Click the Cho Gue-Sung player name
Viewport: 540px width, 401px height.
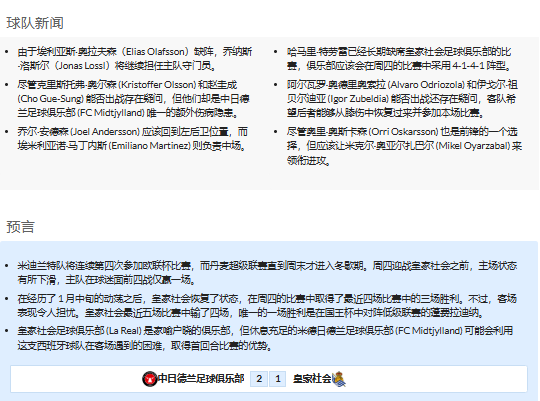pos(51,99)
